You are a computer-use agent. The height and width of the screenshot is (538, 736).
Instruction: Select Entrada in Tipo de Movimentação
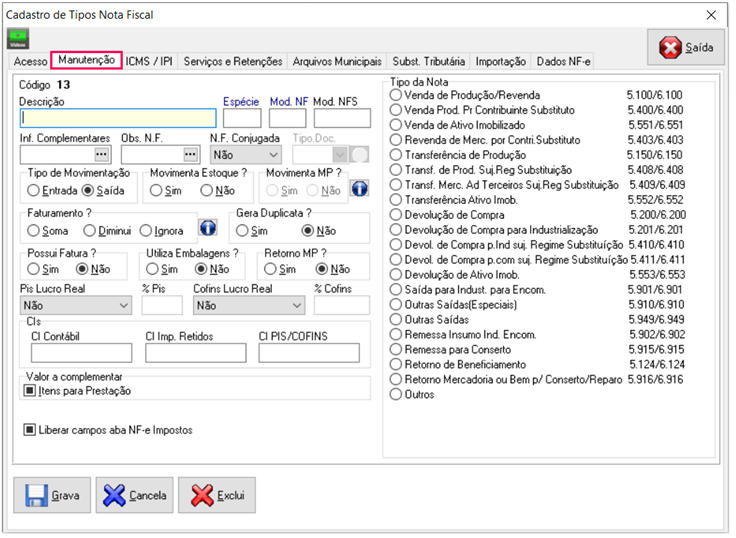point(34,190)
